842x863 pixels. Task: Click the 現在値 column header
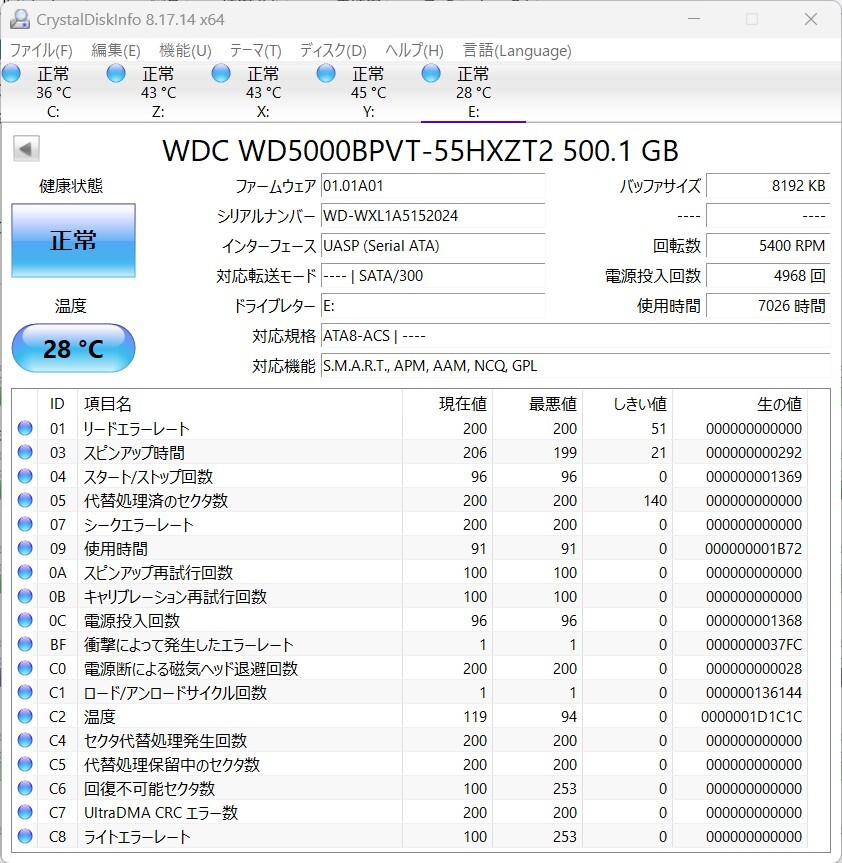pos(447,404)
